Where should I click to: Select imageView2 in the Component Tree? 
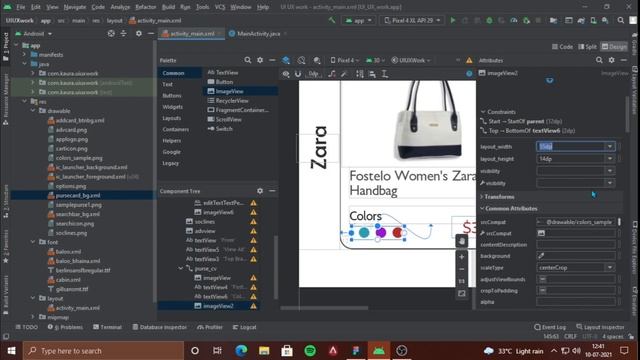(x=218, y=306)
